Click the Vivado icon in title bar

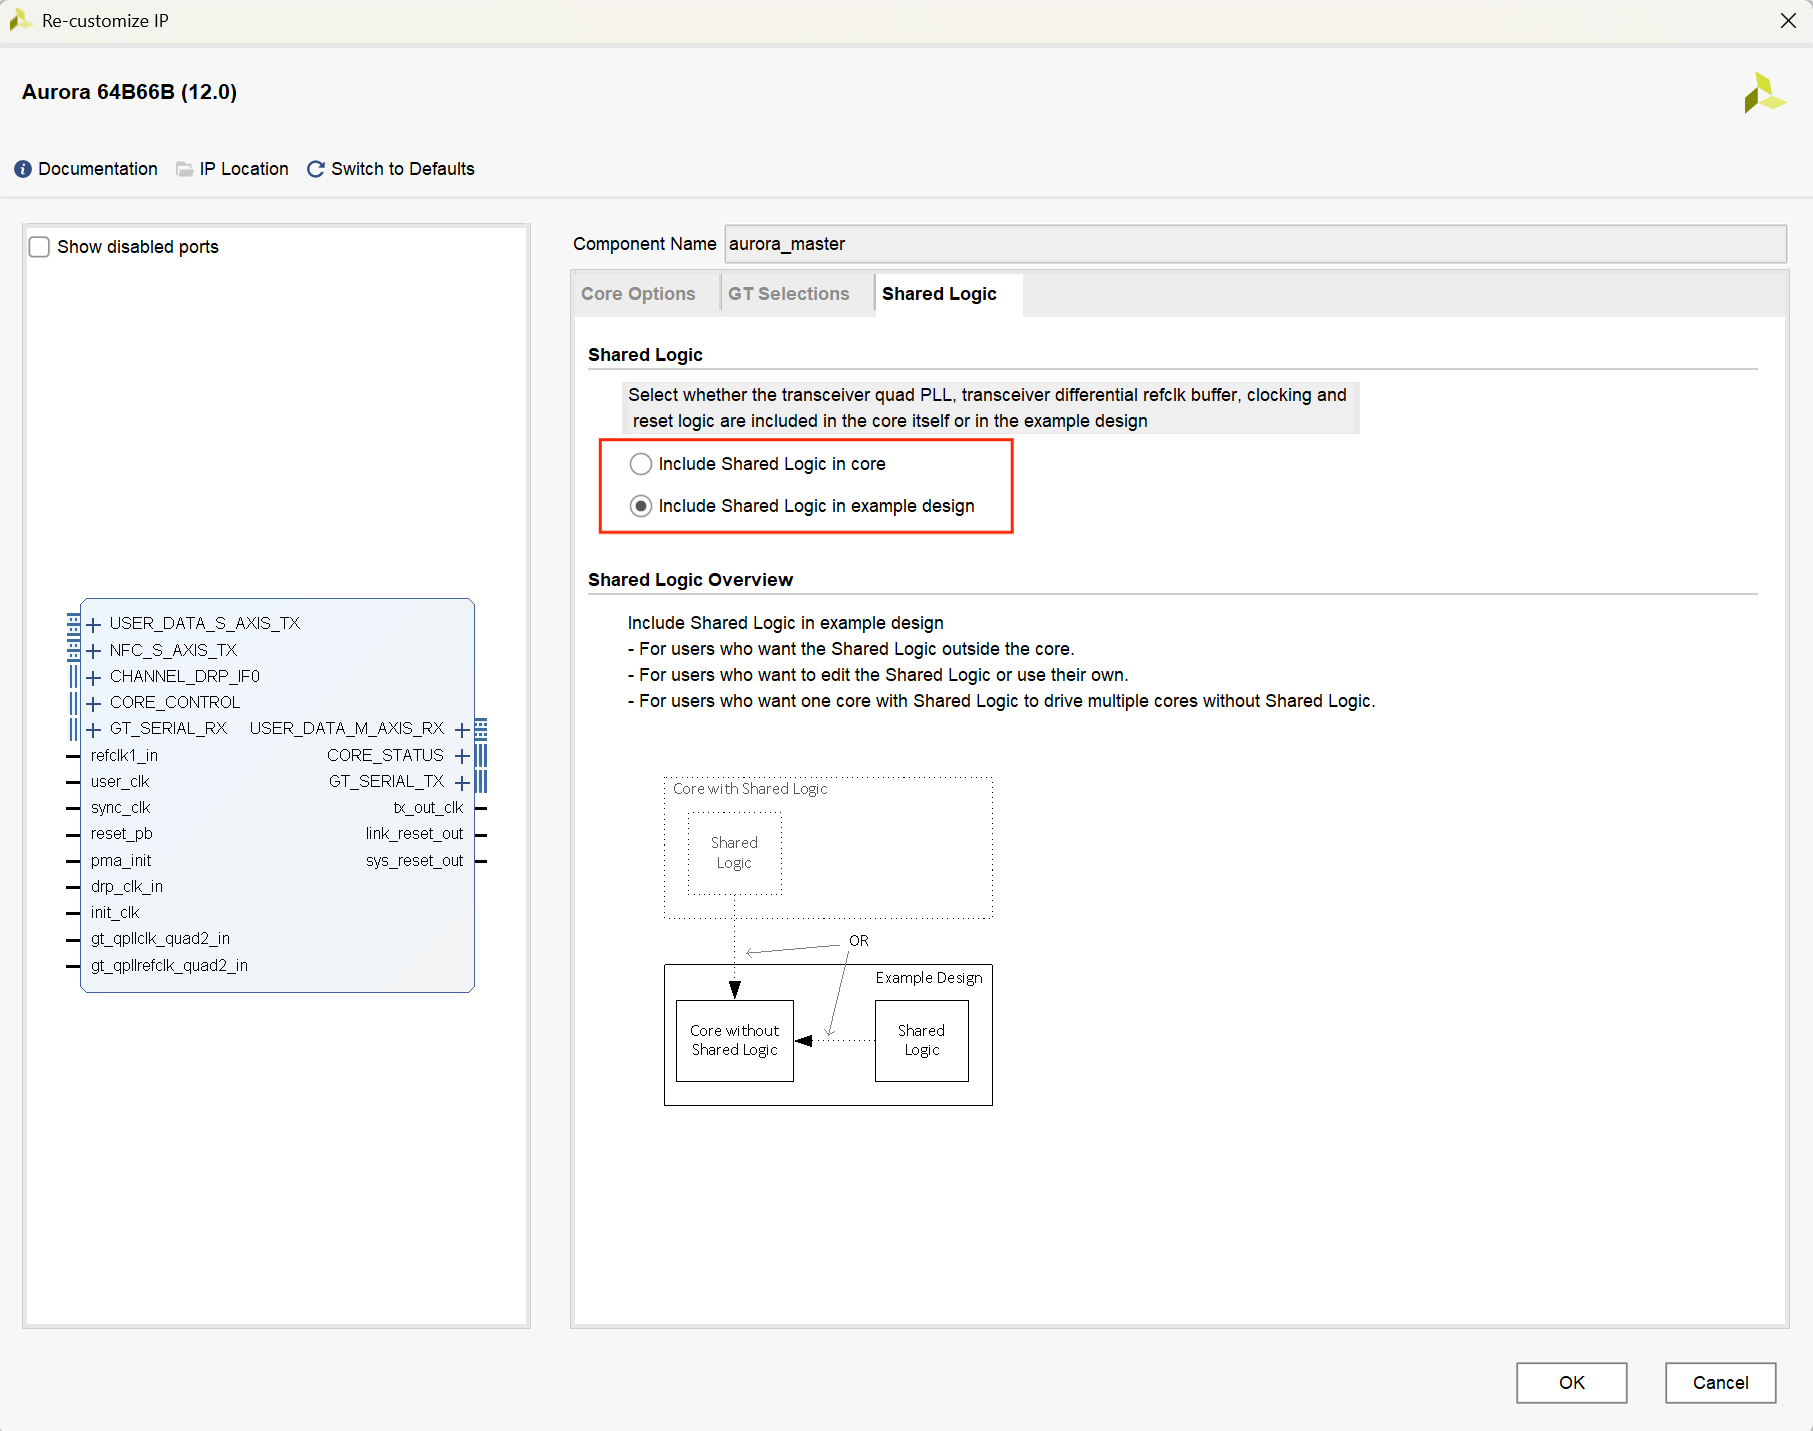tap(21, 20)
